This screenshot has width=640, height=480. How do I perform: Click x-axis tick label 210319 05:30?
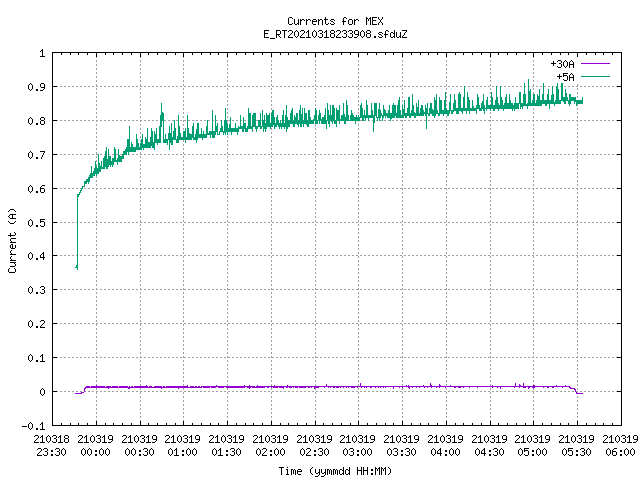576,445
